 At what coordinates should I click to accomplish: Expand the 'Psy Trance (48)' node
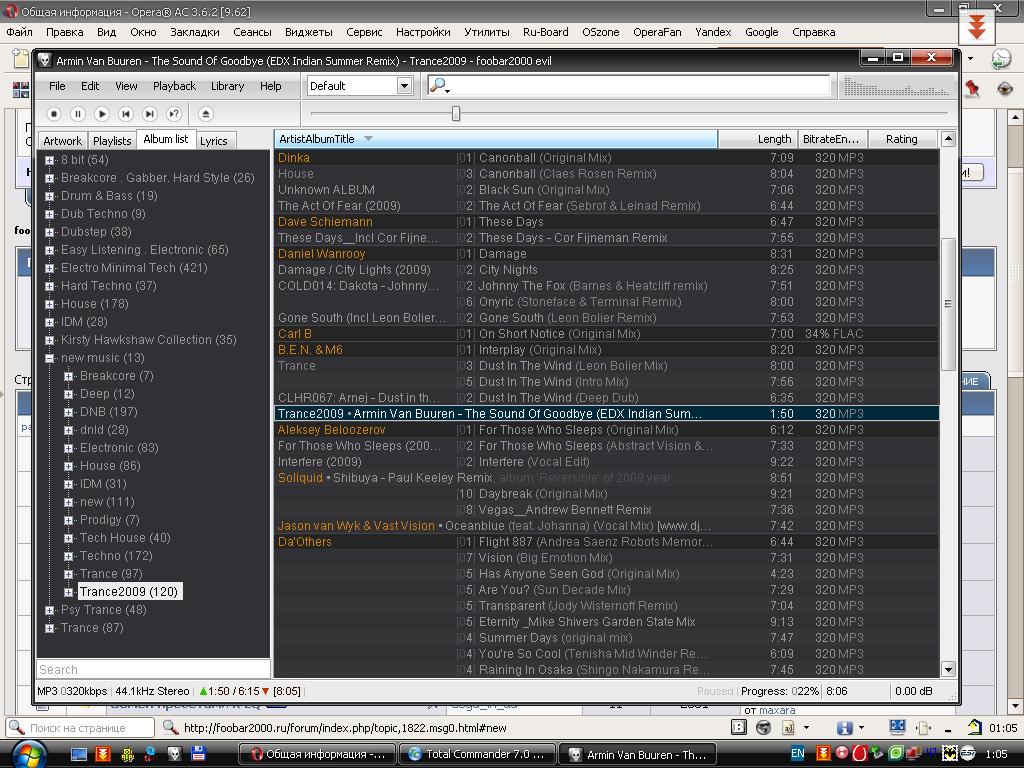[x=49, y=610]
